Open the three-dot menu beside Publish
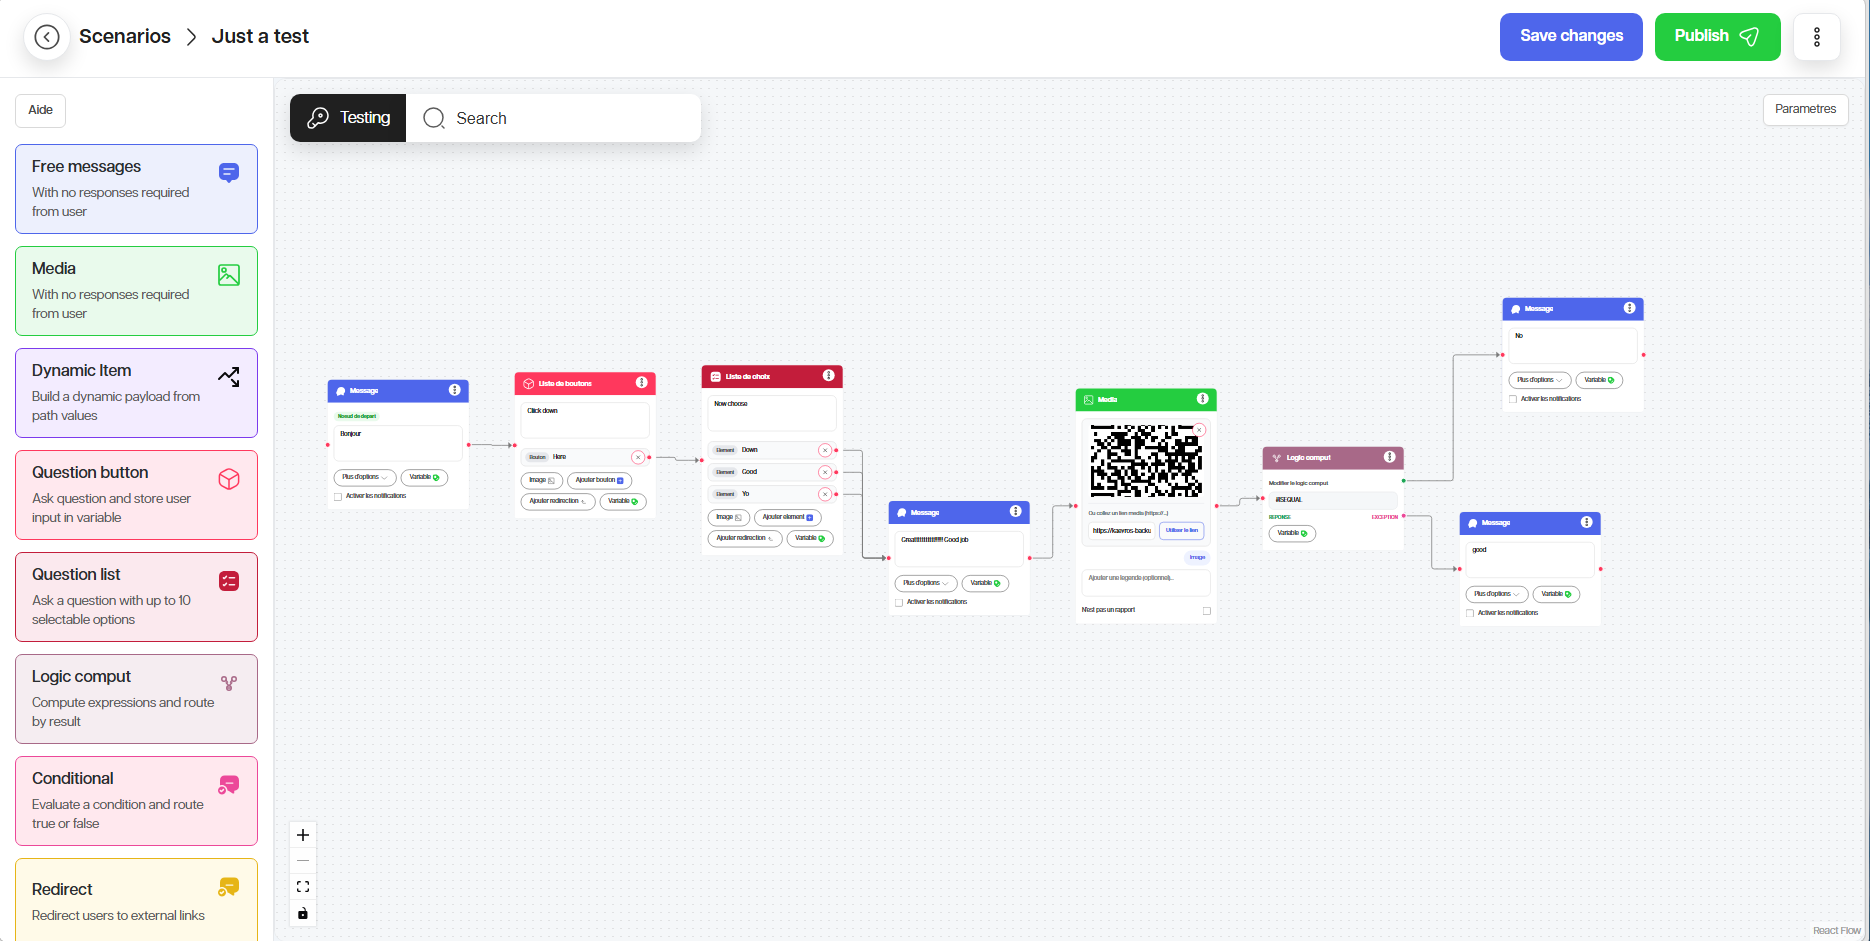The width and height of the screenshot is (1870, 941). tap(1816, 37)
